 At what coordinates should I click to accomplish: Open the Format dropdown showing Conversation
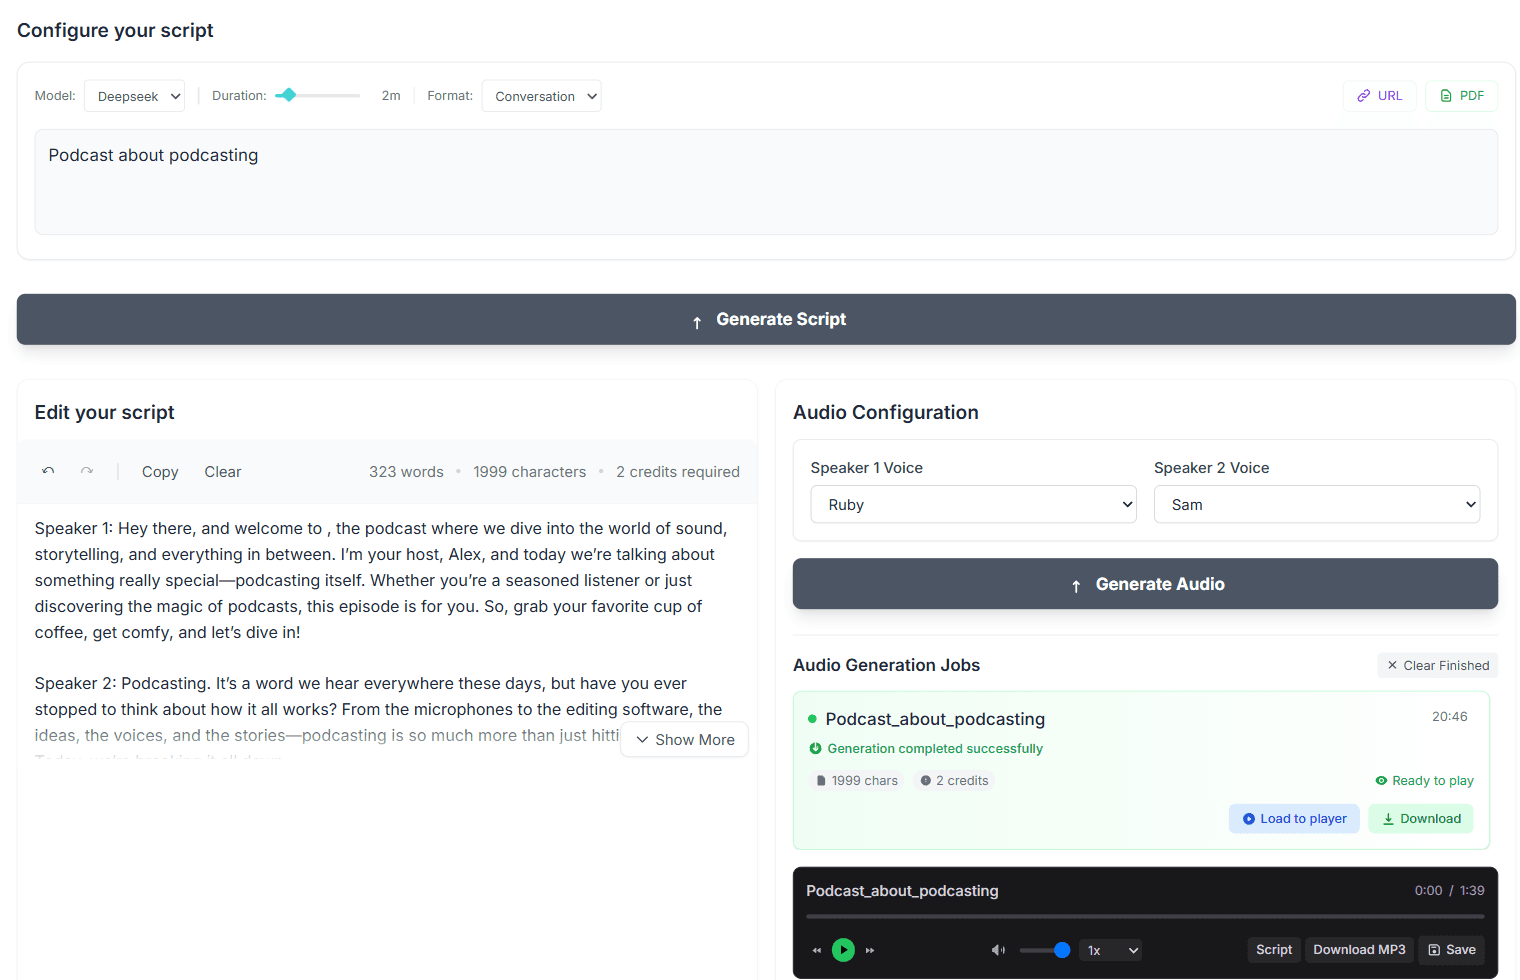click(x=541, y=96)
